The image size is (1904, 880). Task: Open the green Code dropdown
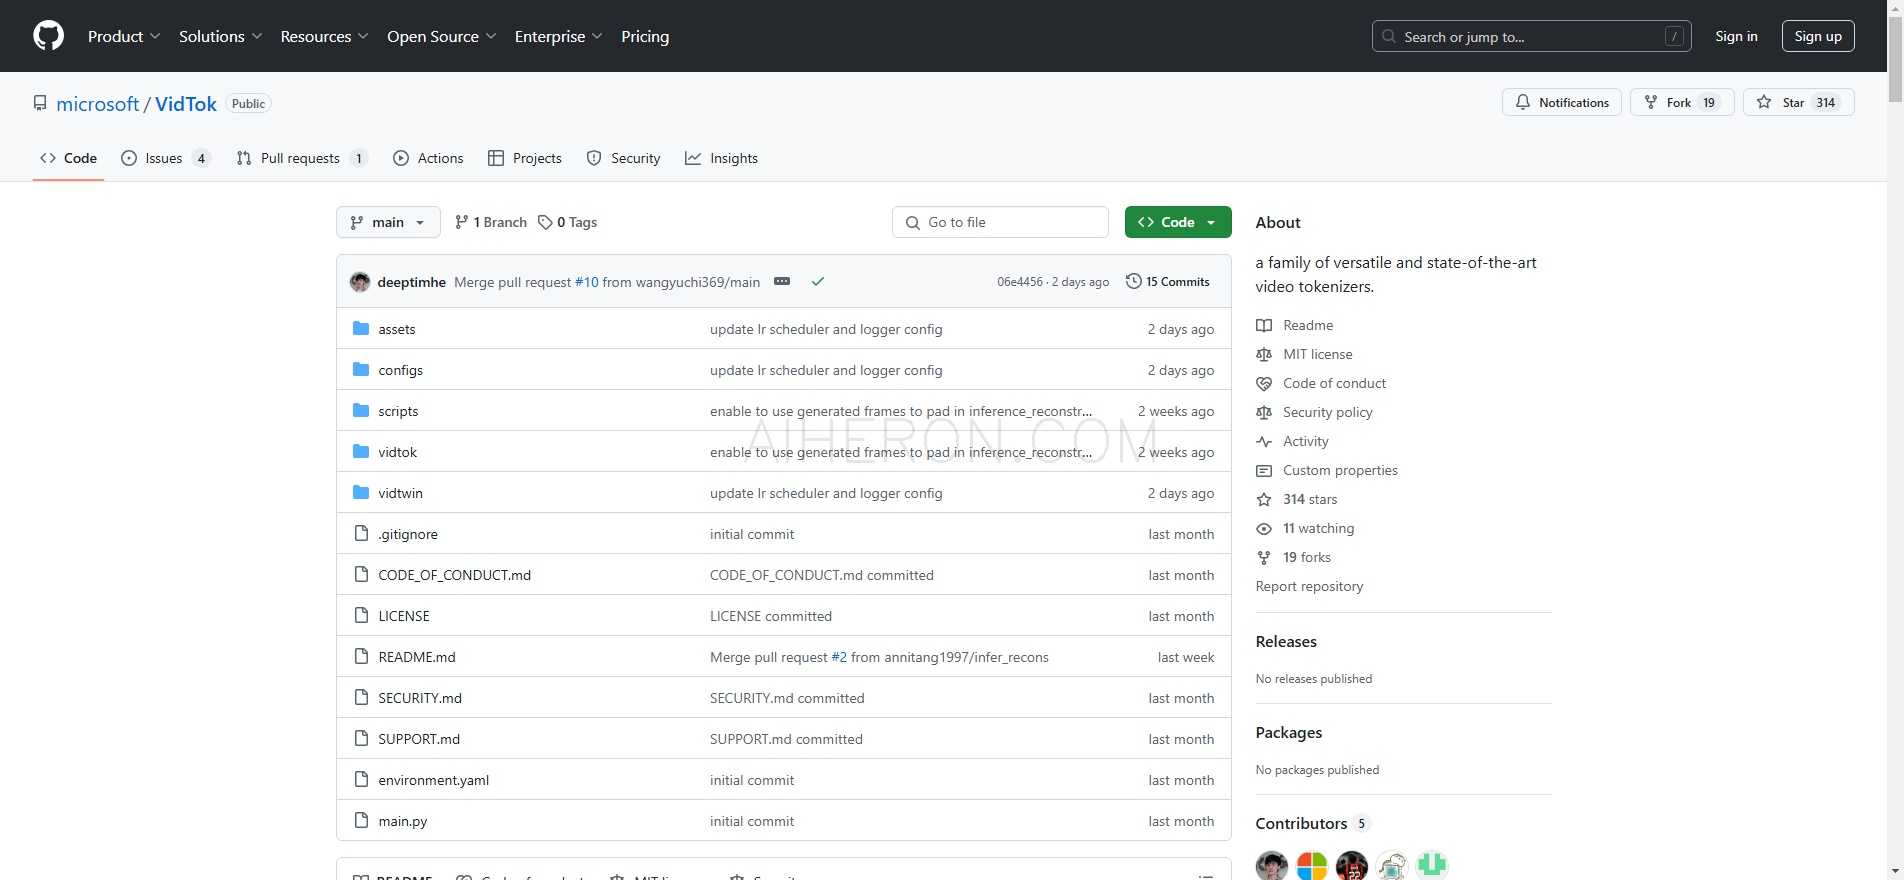[1178, 222]
